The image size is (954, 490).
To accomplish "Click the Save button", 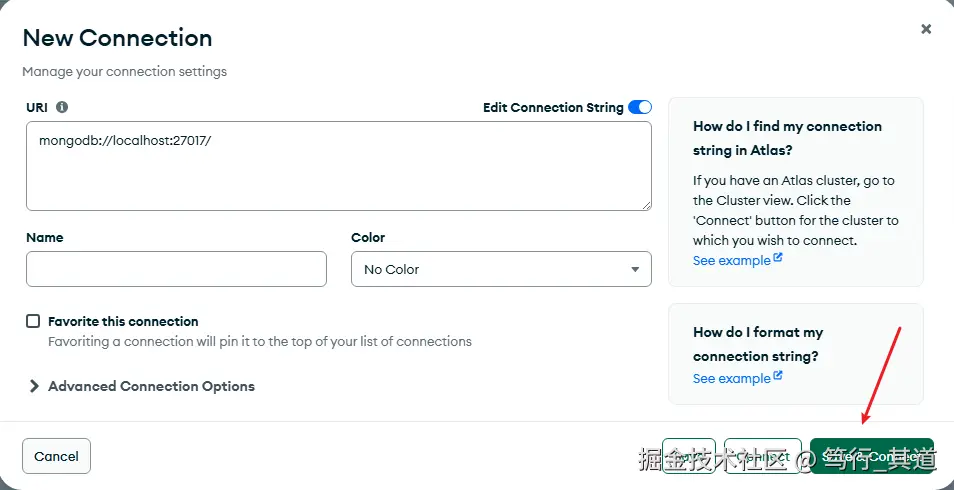I will (x=688, y=456).
